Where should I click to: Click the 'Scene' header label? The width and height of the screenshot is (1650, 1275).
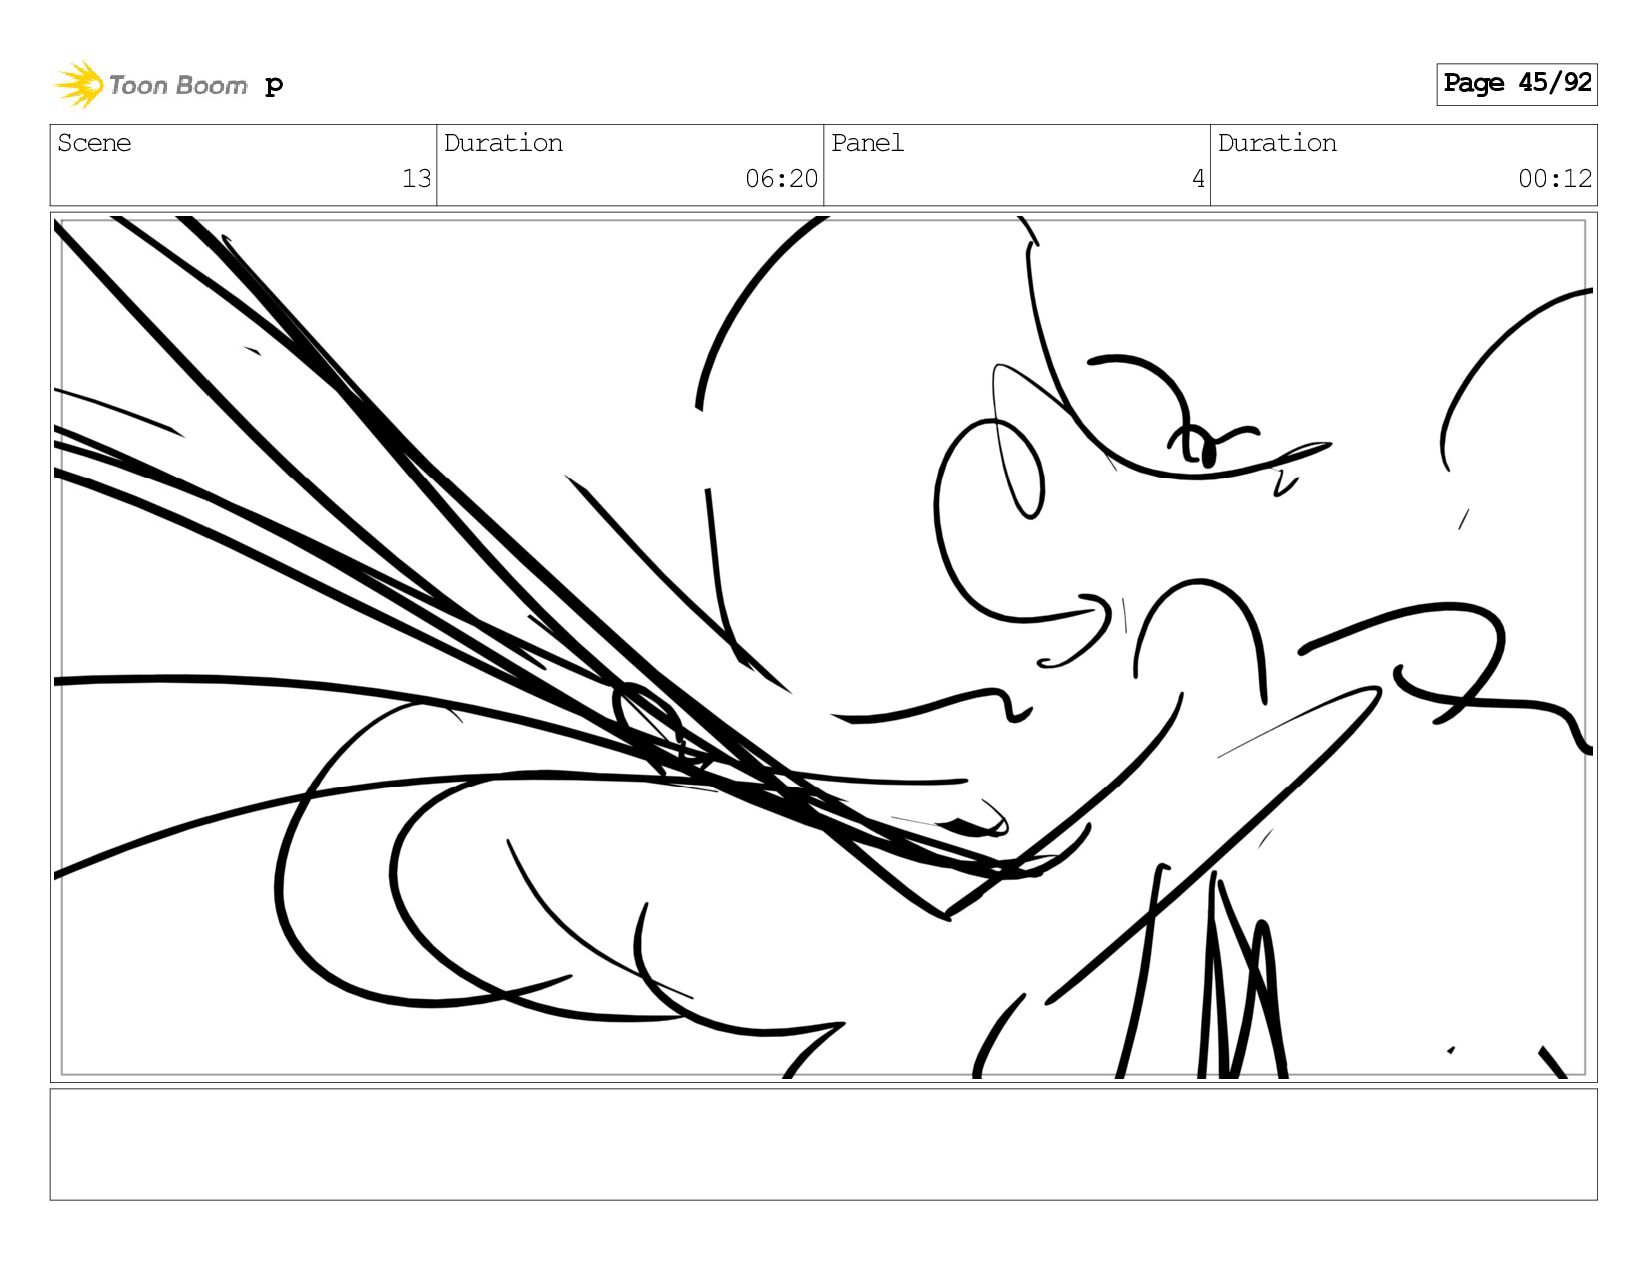[94, 143]
